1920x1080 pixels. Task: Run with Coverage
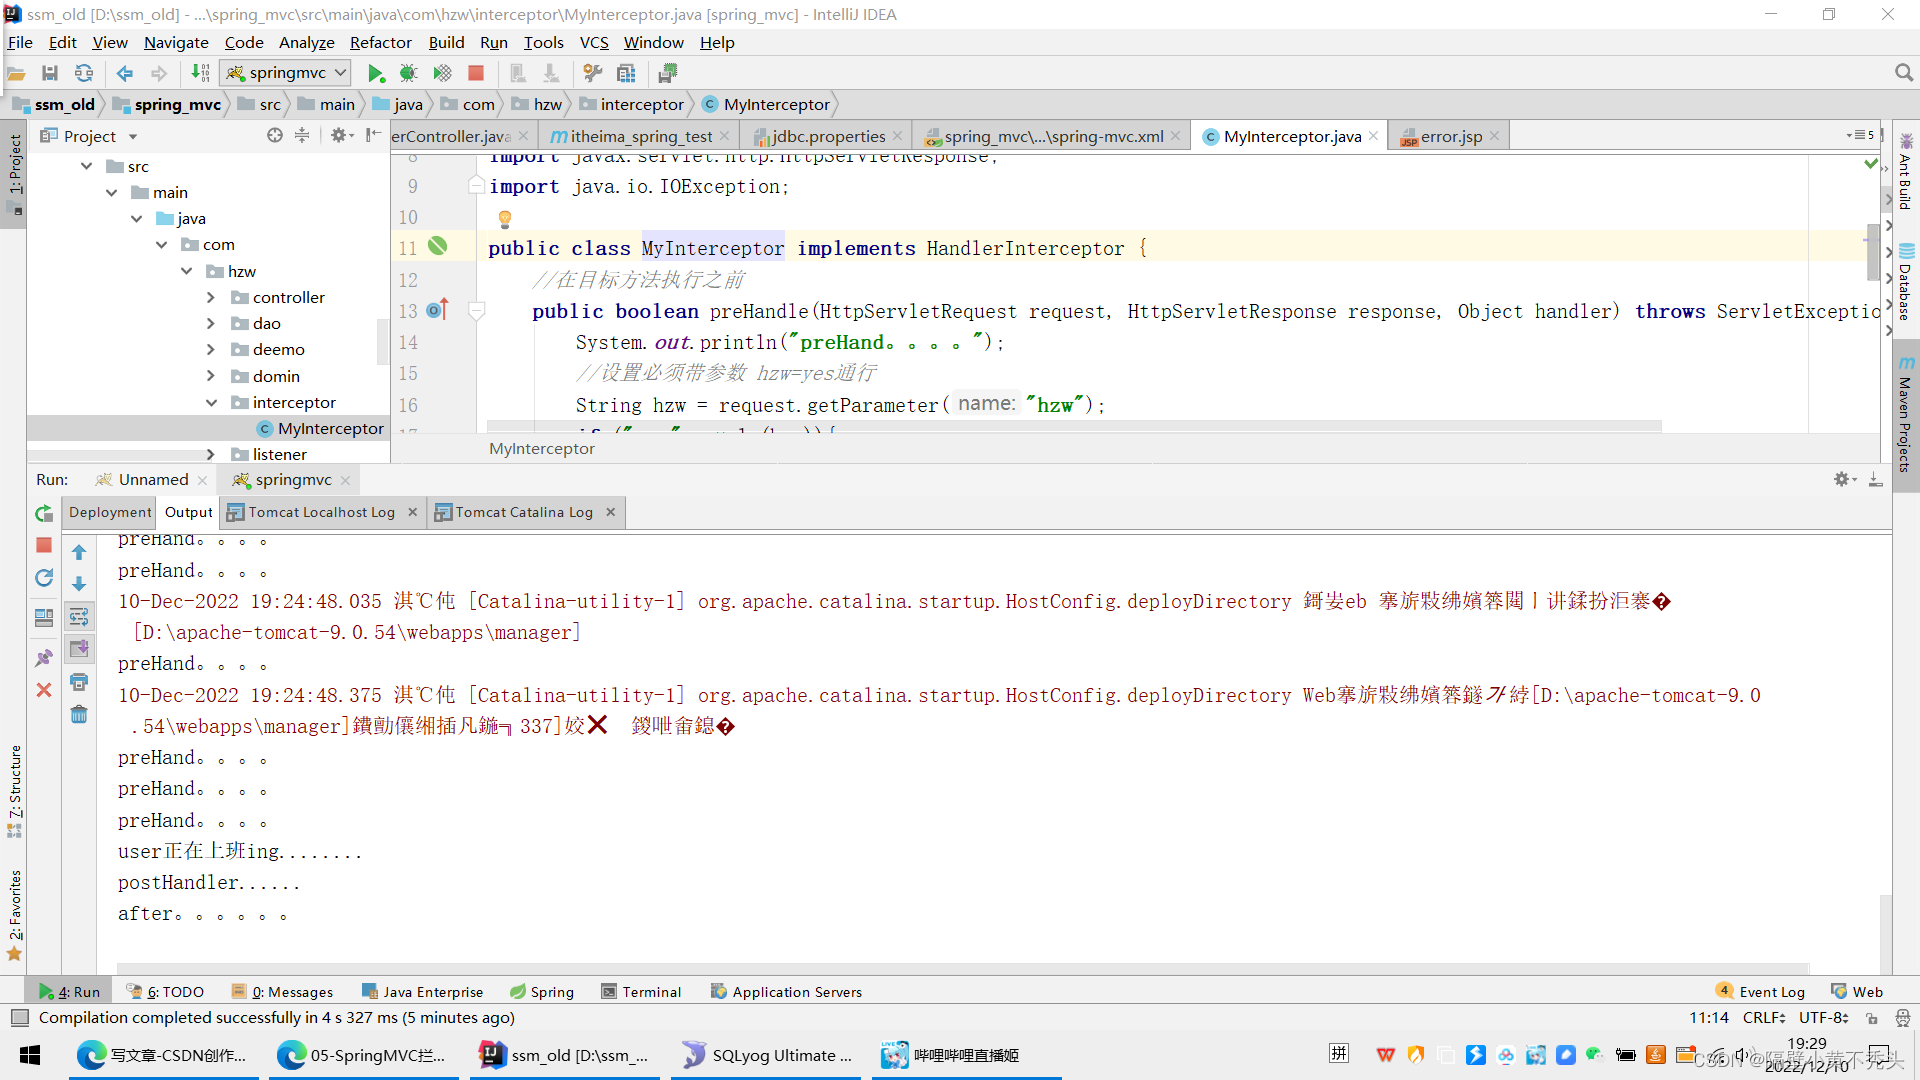[x=442, y=72]
